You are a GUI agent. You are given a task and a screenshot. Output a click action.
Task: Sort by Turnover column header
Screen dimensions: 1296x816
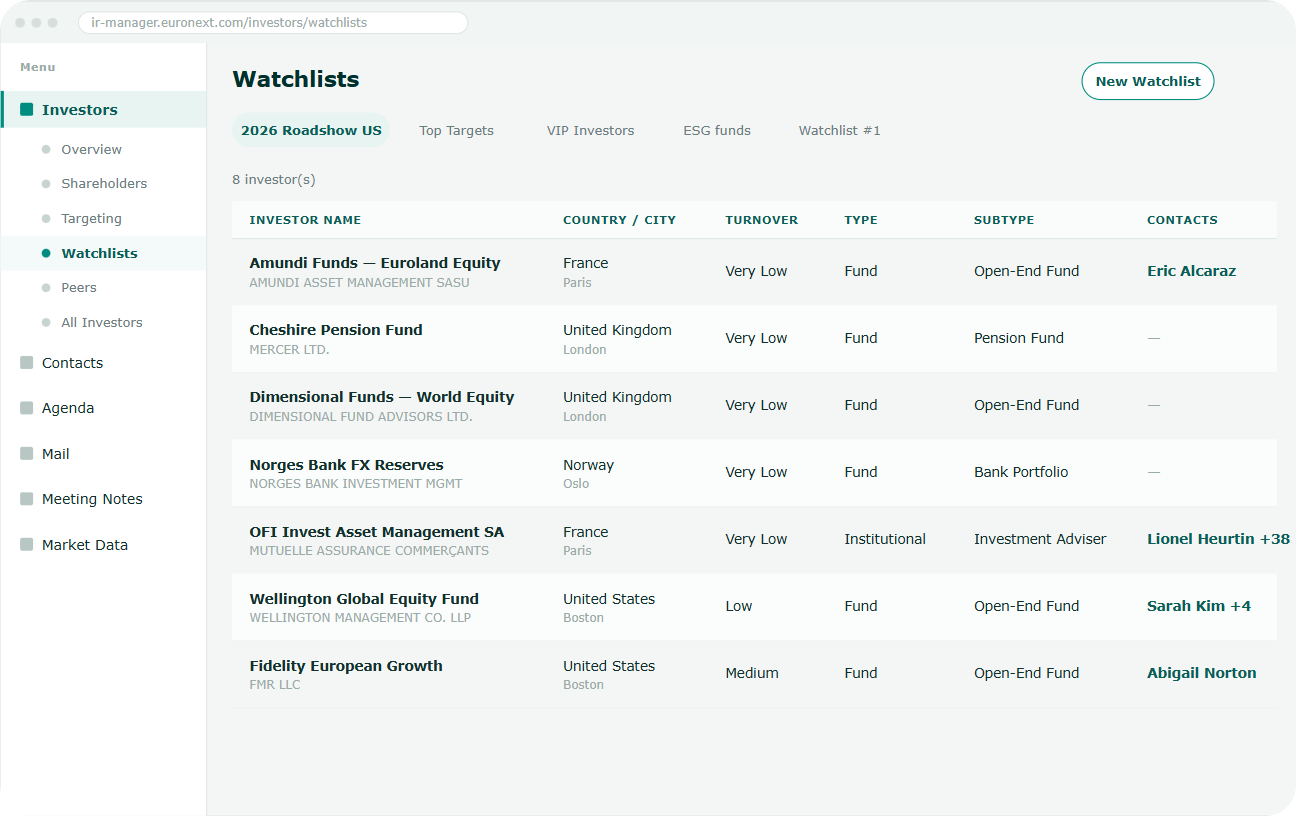[762, 220]
